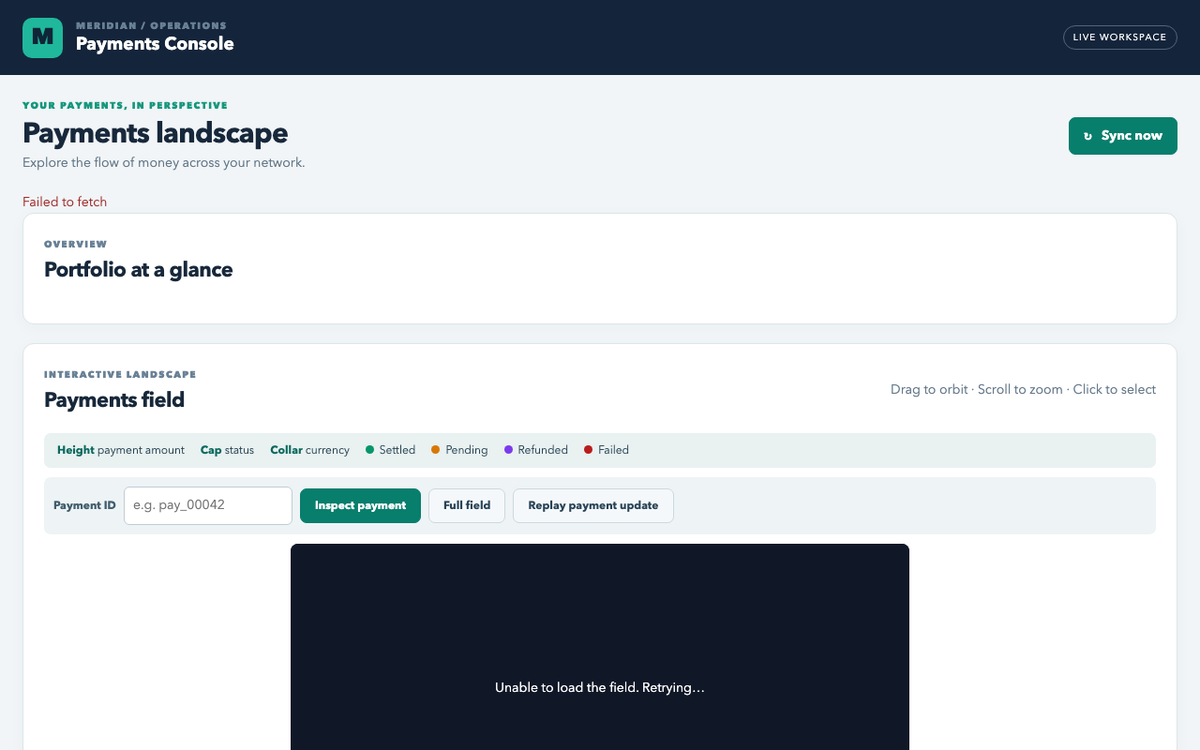The width and height of the screenshot is (1200, 750).
Task: Click the "Collar currency" legend text
Action: (310, 450)
